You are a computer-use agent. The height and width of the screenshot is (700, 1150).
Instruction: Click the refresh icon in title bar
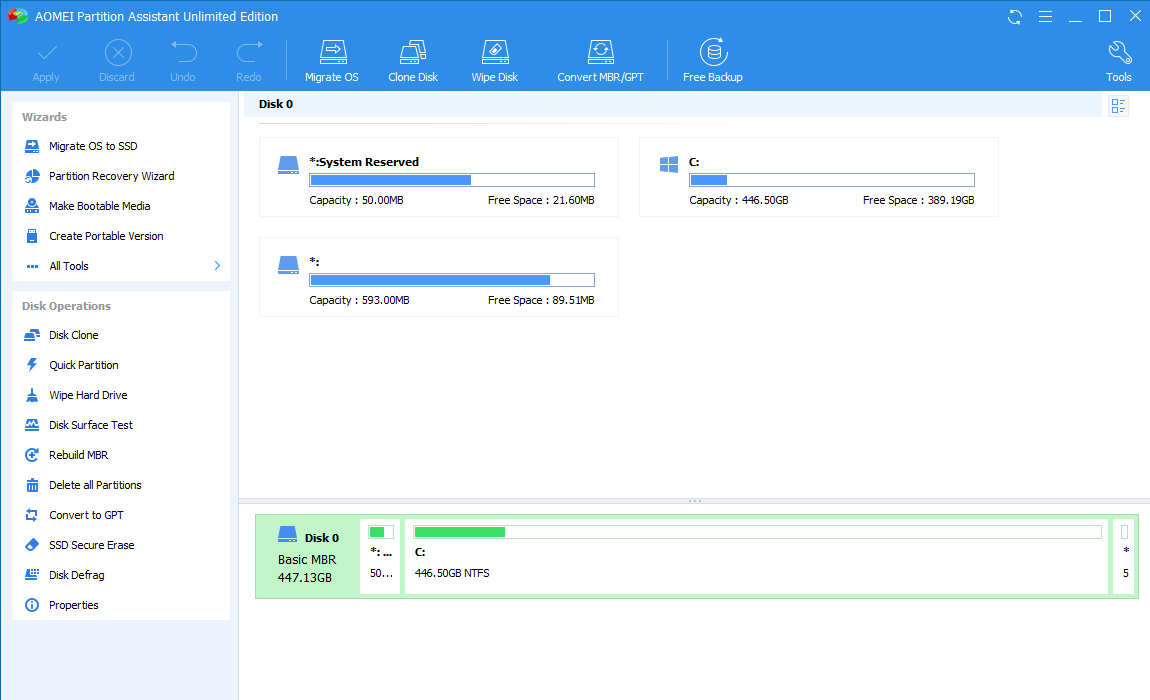pos(1015,17)
